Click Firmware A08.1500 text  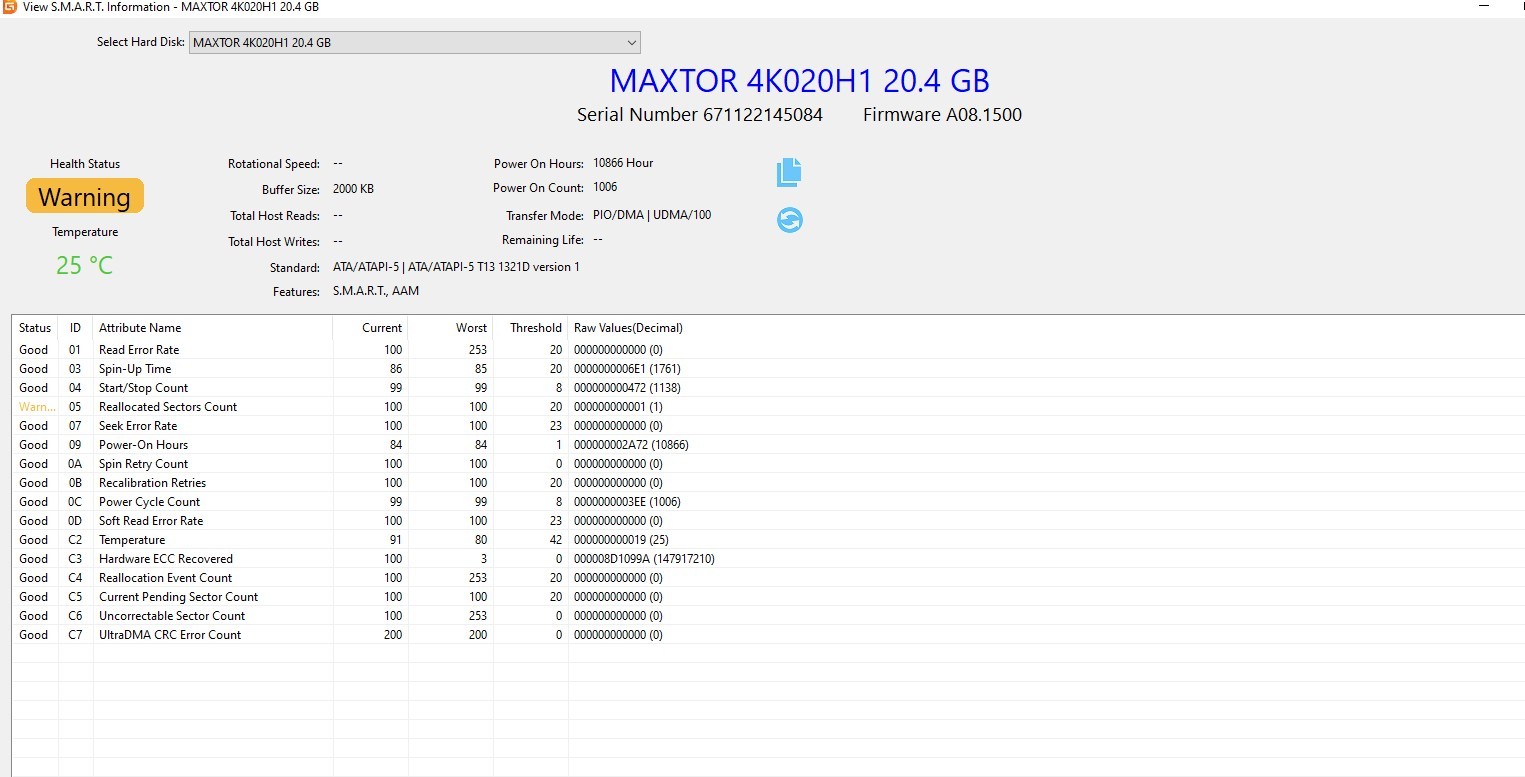click(942, 115)
